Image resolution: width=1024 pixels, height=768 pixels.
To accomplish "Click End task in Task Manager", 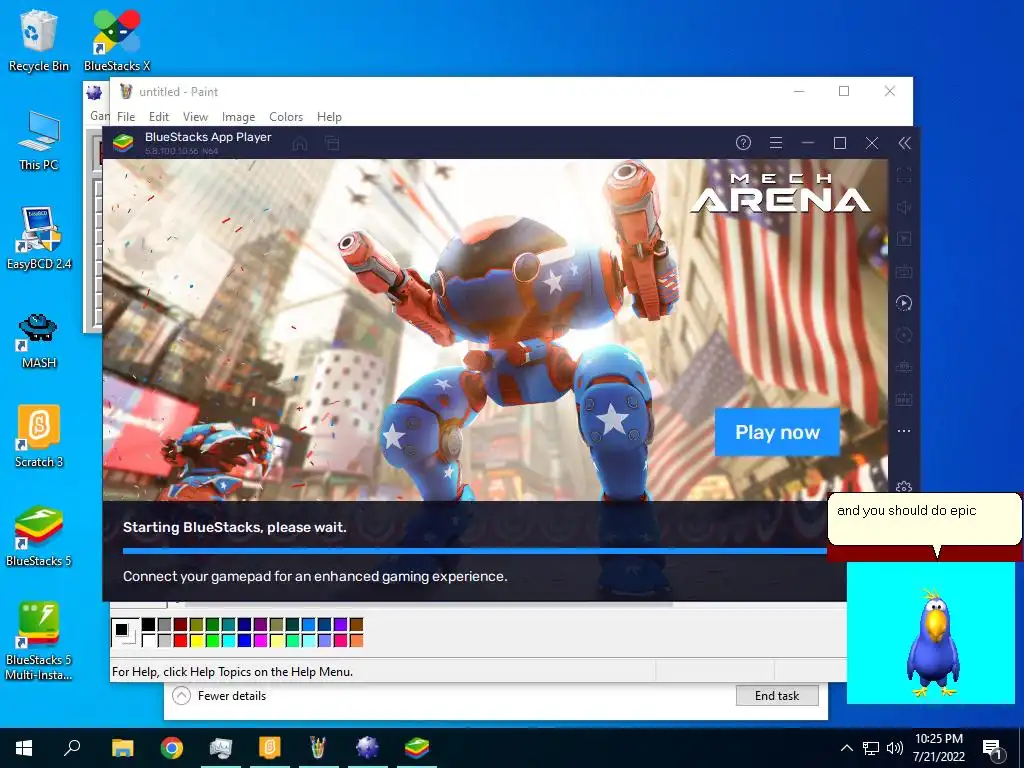I will tap(777, 696).
